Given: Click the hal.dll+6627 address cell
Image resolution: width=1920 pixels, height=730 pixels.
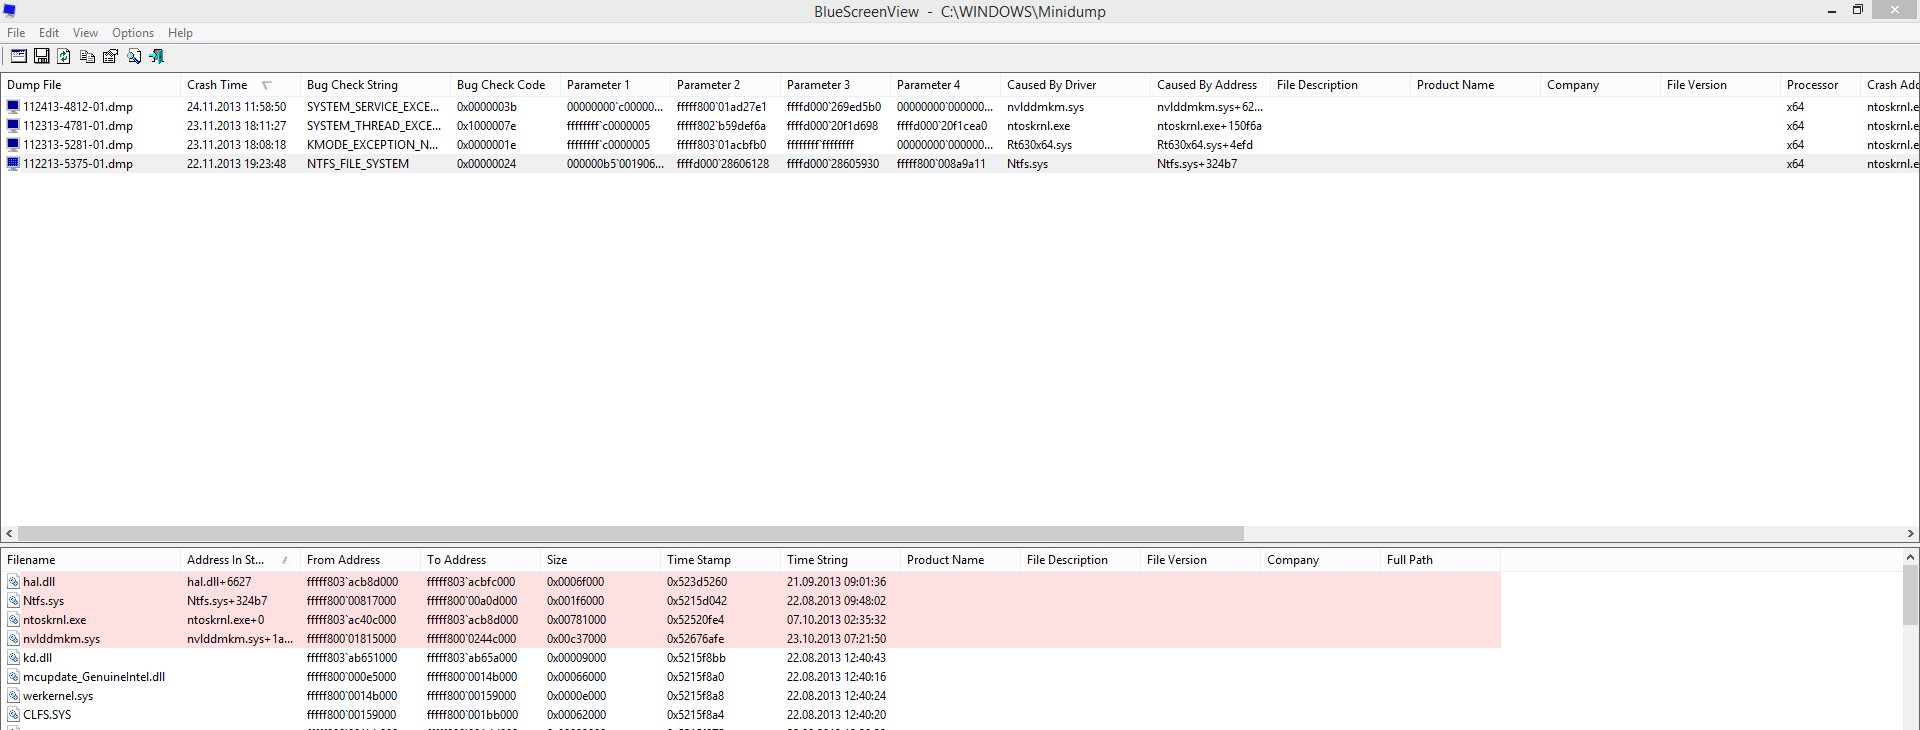Looking at the screenshot, I should click(219, 581).
